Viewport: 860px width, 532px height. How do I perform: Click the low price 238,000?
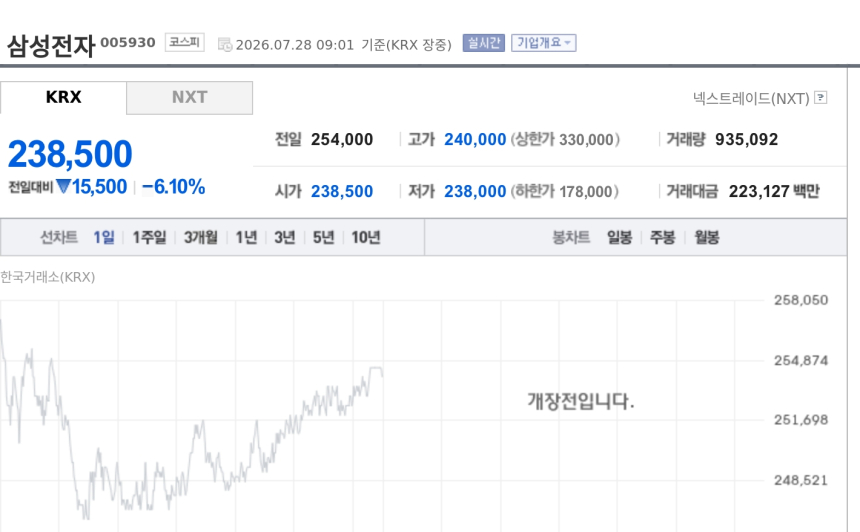click(475, 191)
